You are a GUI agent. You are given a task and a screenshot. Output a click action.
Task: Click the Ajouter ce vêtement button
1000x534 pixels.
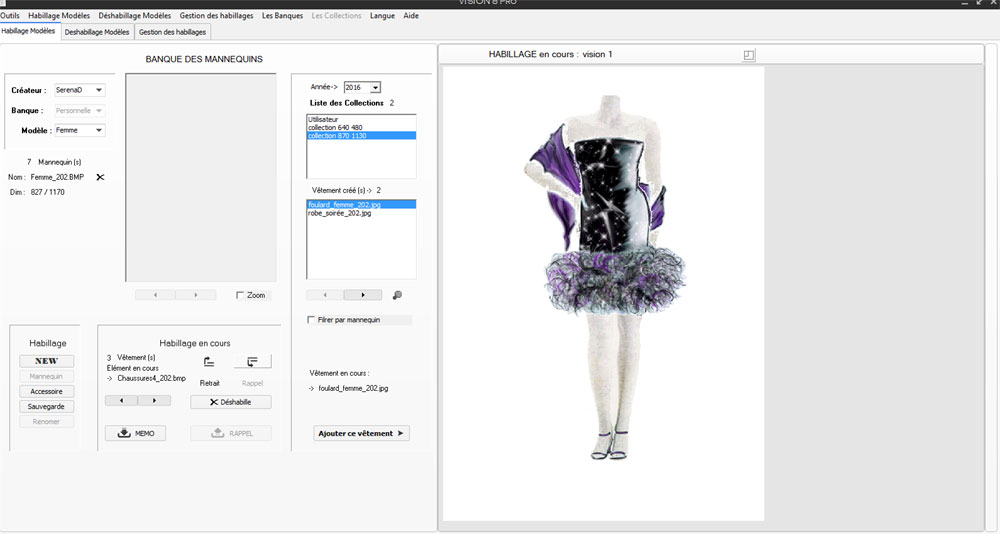362,433
